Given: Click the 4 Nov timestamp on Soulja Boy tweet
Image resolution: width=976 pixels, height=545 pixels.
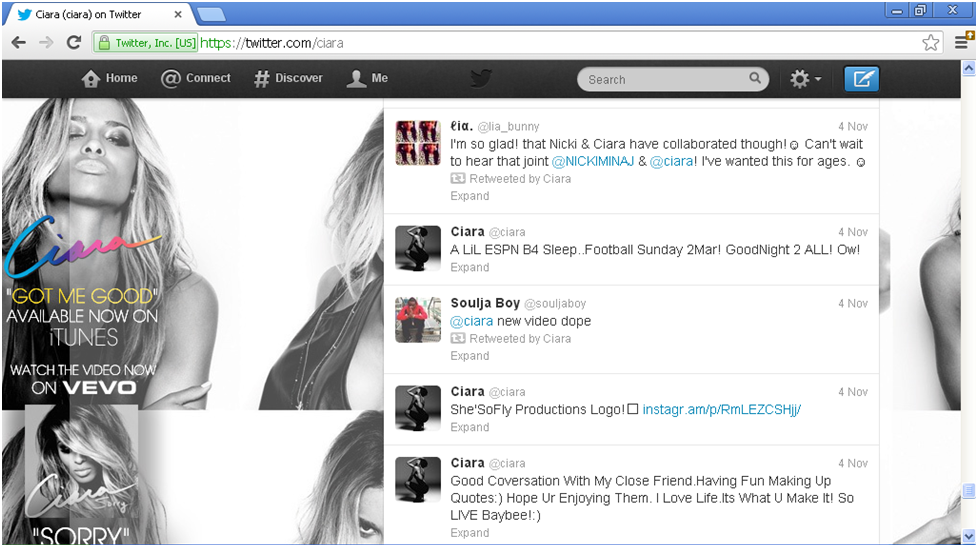Looking at the screenshot, I should pyautogui.click(x=853, y=304).
